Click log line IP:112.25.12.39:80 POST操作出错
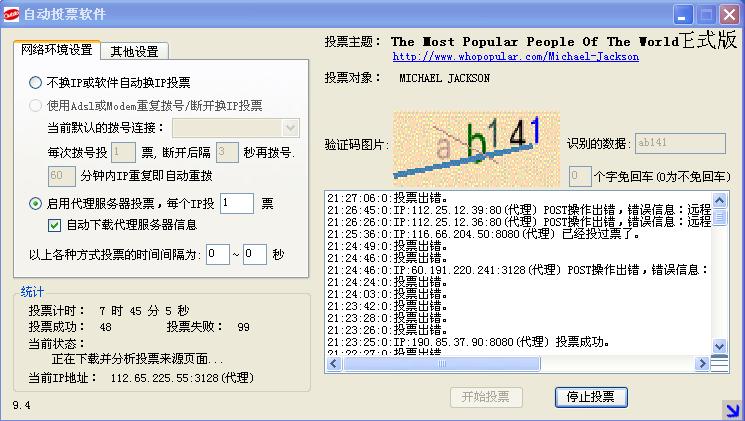The width and height of the screenshot is (745, 421). click(x=519, y=210)
